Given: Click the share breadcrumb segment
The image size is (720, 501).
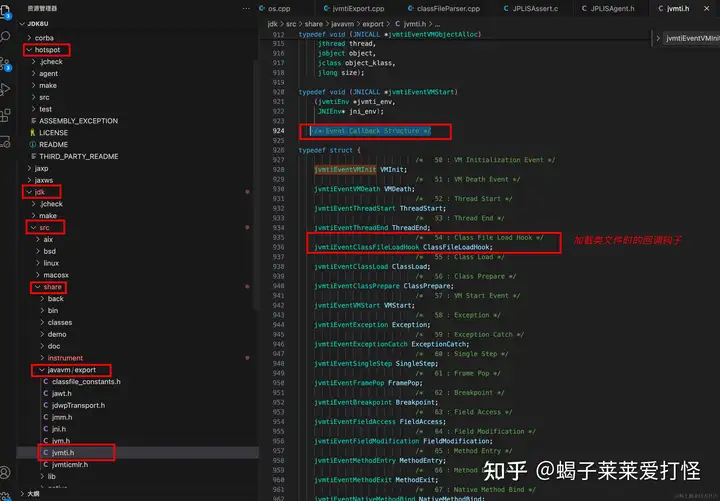Looking at the screenshot, I should (314, 24).
